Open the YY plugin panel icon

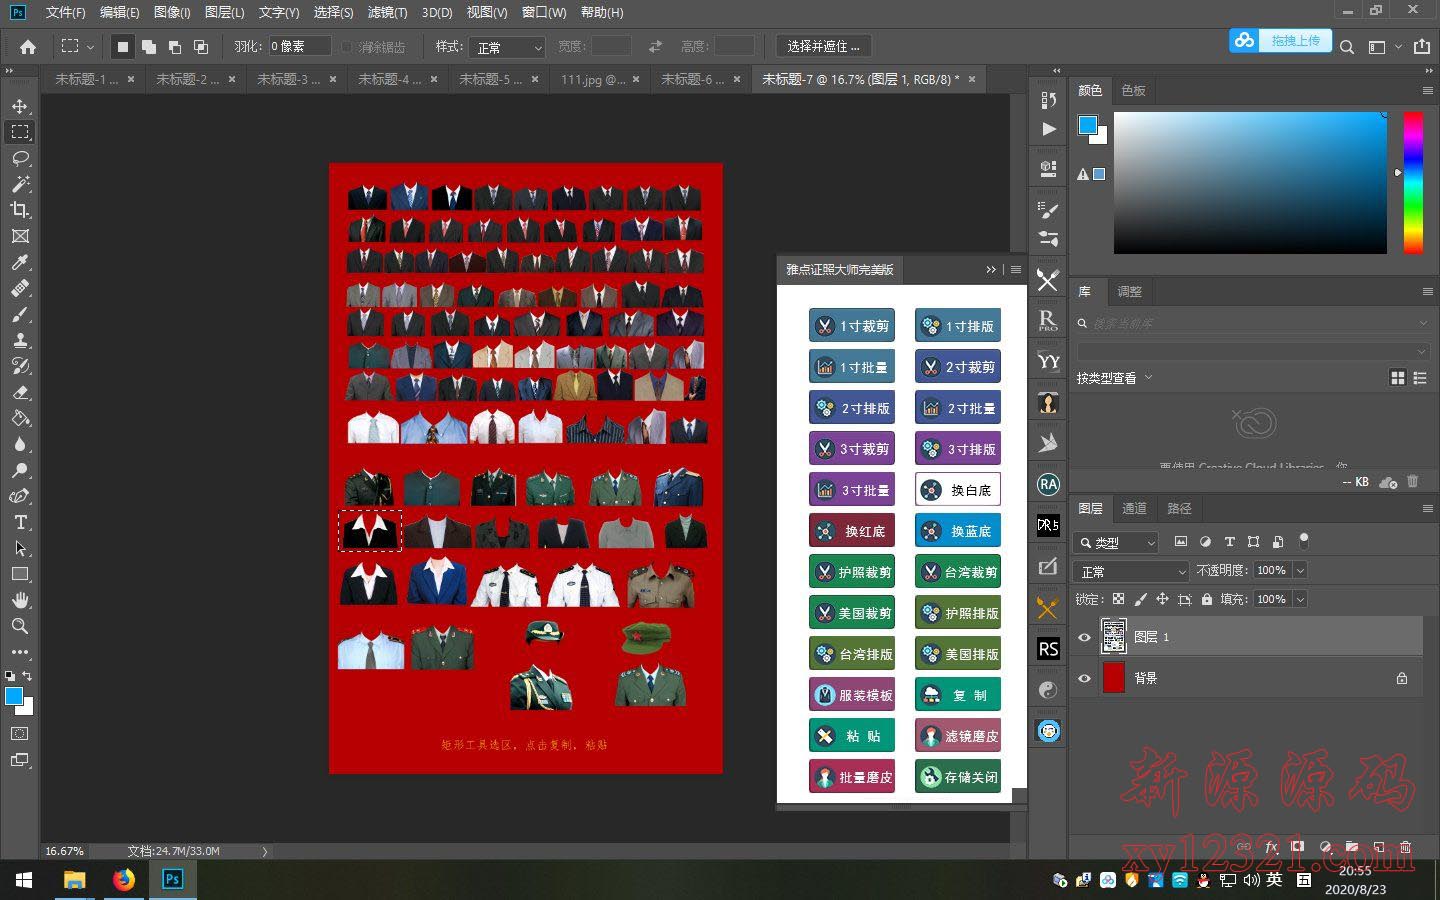coord(1048,362)
